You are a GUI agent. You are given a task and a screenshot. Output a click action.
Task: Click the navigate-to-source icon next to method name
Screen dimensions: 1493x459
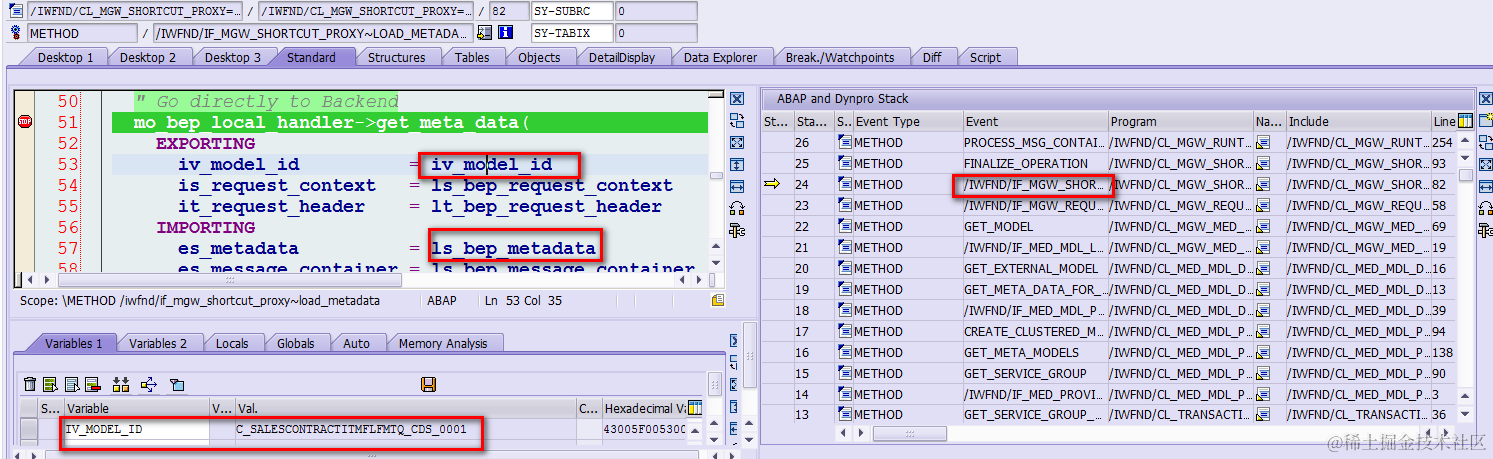pyautogui.click(x=484, y=33)
